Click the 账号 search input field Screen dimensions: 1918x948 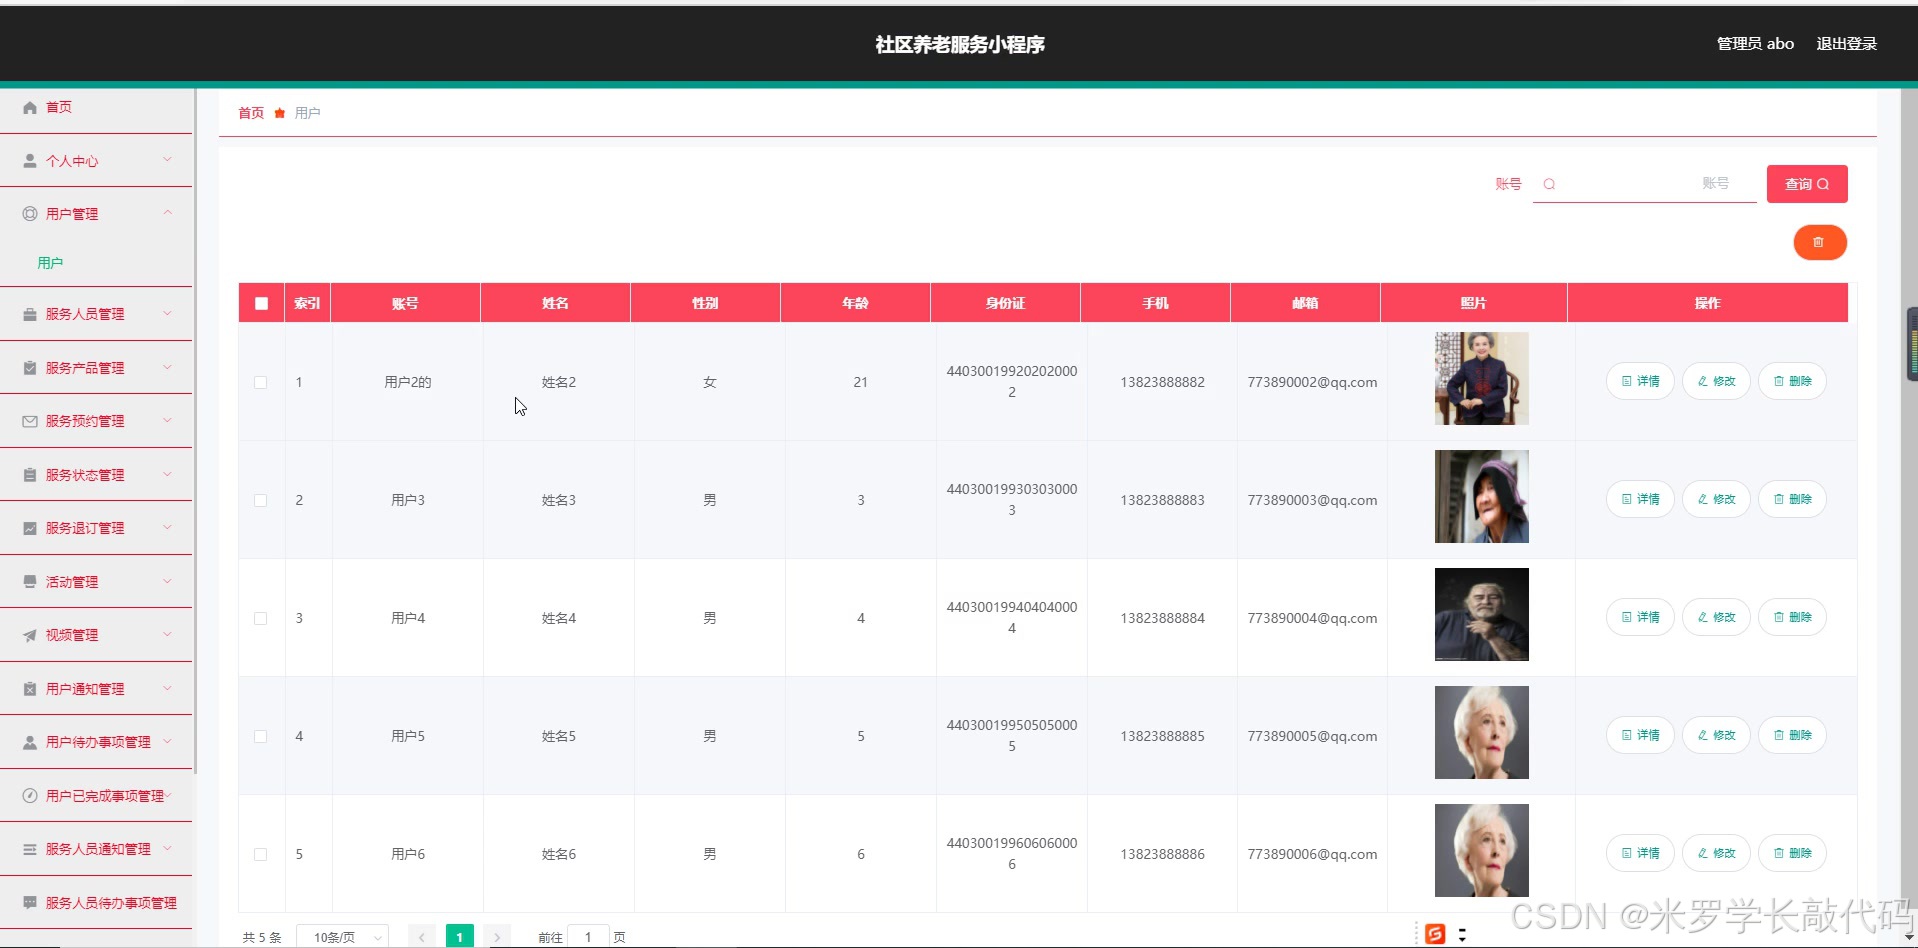(1645, 184)
